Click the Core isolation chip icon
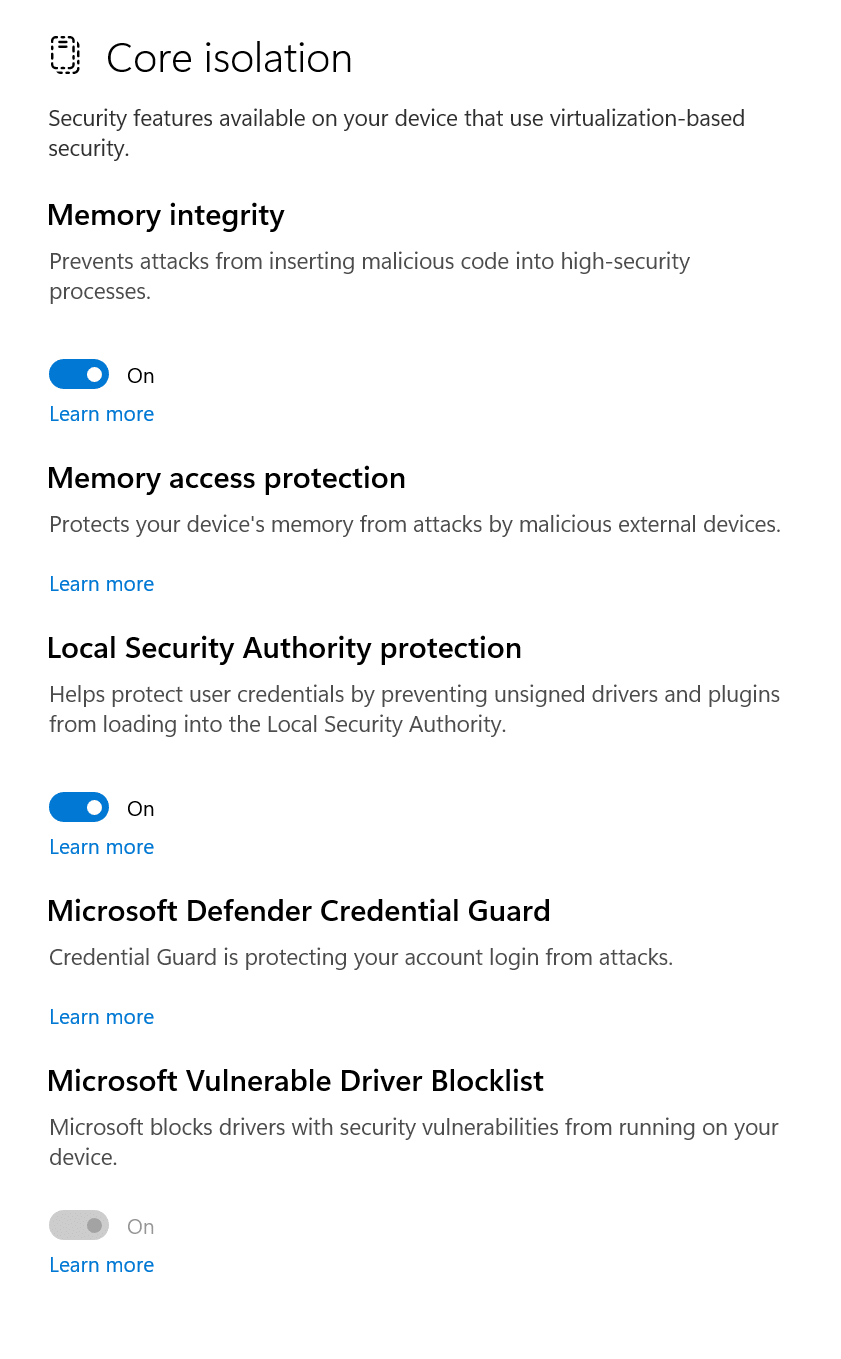The image size is (841, 1359). 65,55
